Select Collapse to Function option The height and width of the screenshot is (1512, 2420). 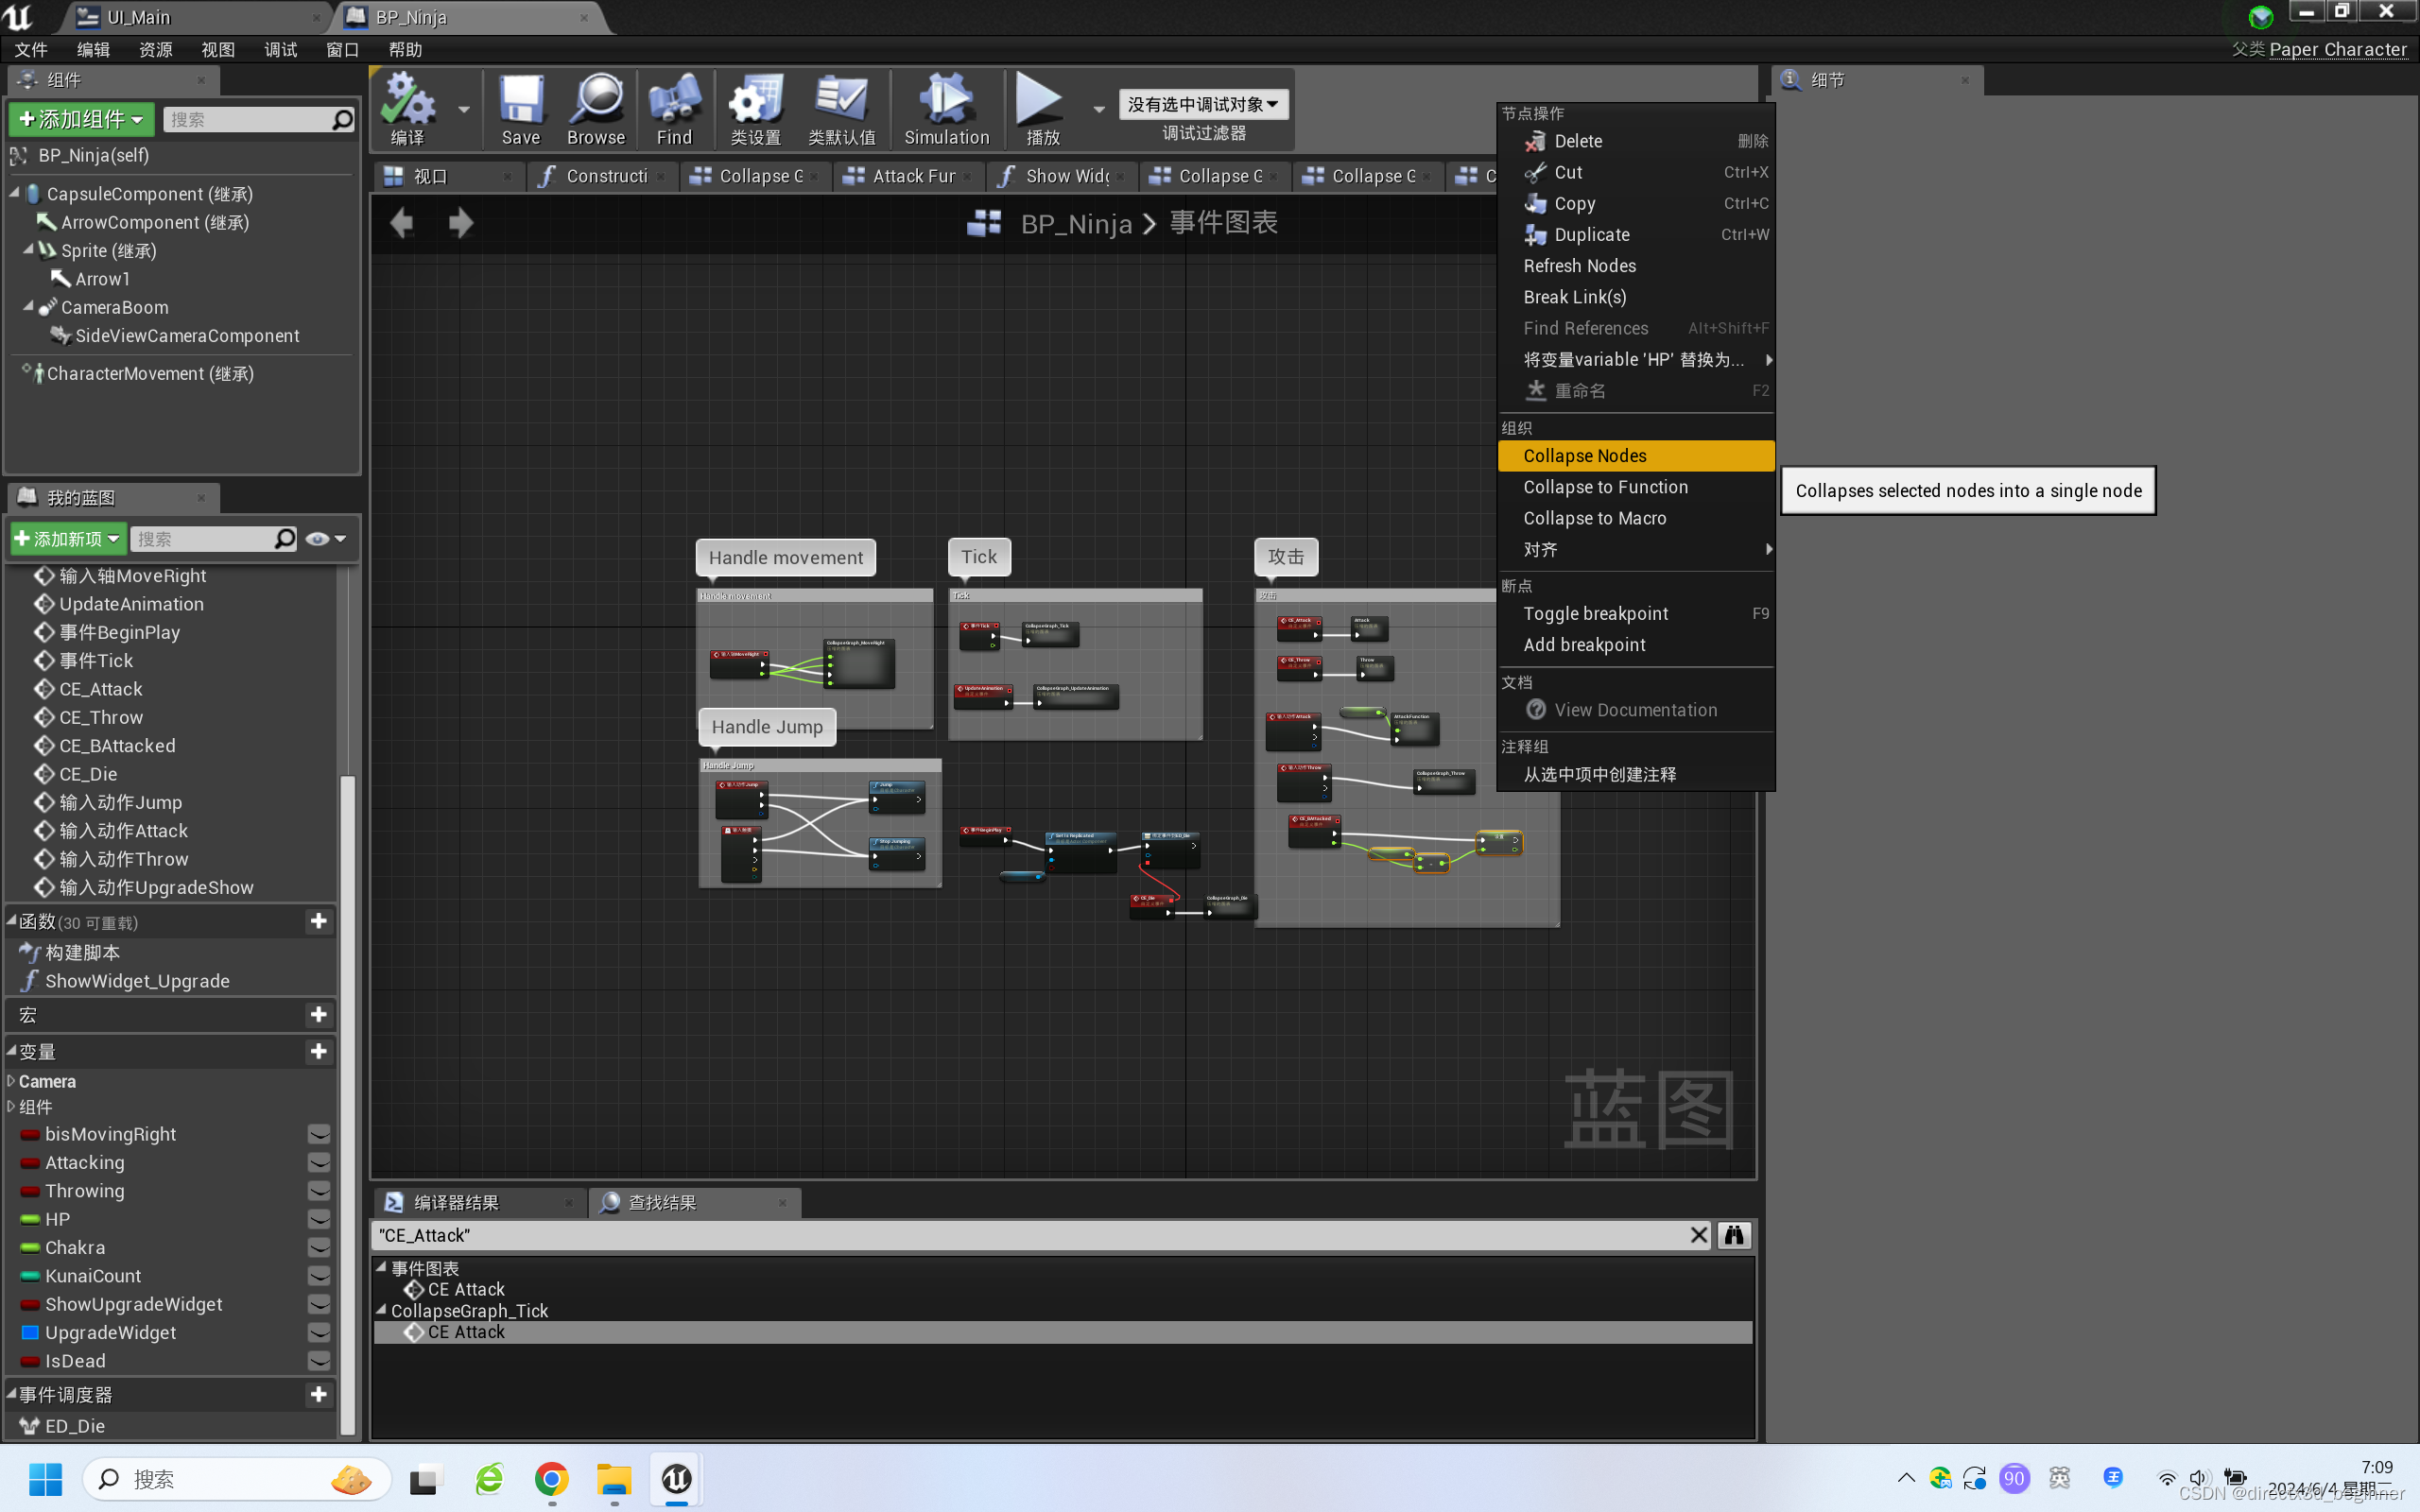coord(1604,486)
